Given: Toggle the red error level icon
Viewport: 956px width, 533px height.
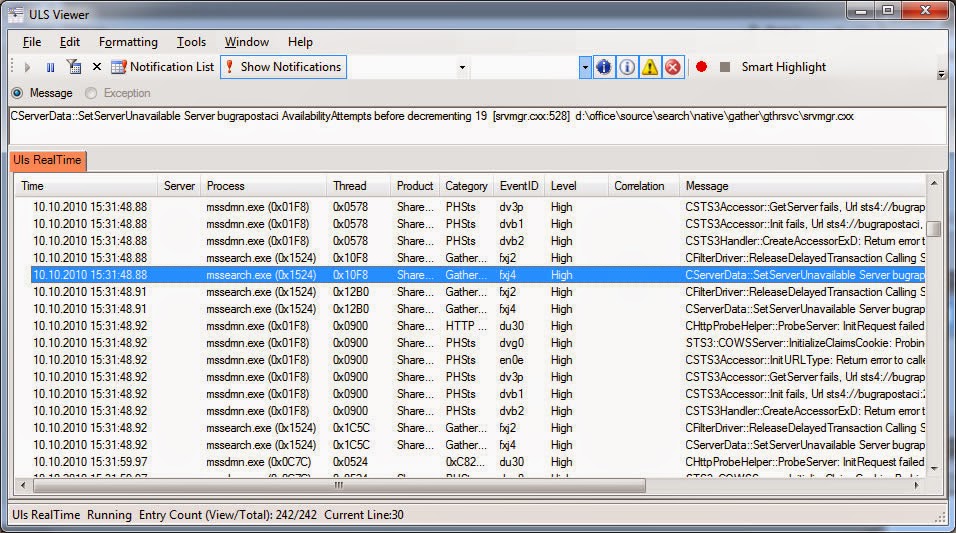Looking at the screenshot, I should coord(672,67).
